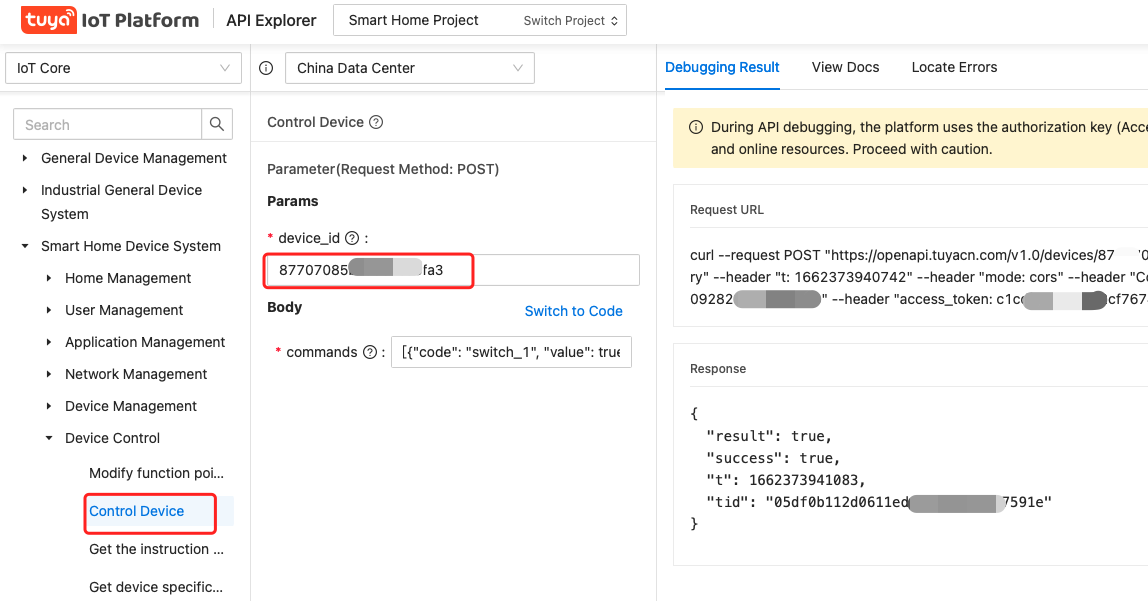
Task: Expand User Management node
Action: coord(49,310)
